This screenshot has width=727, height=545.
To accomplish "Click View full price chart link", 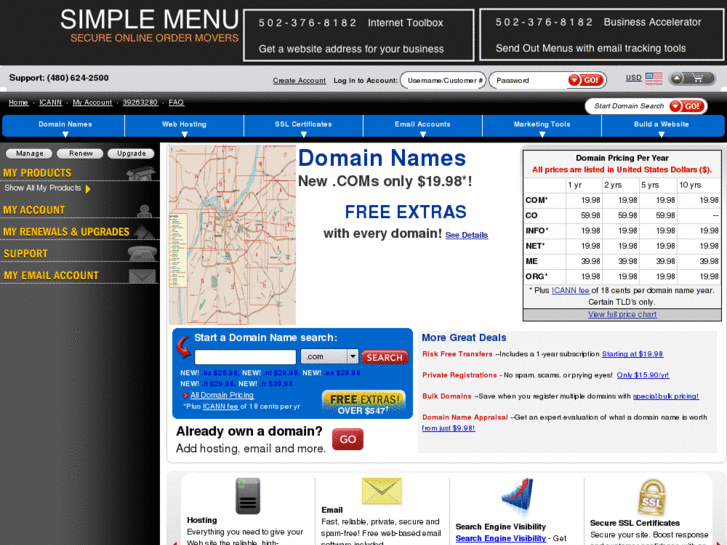I will coord(622,314).
